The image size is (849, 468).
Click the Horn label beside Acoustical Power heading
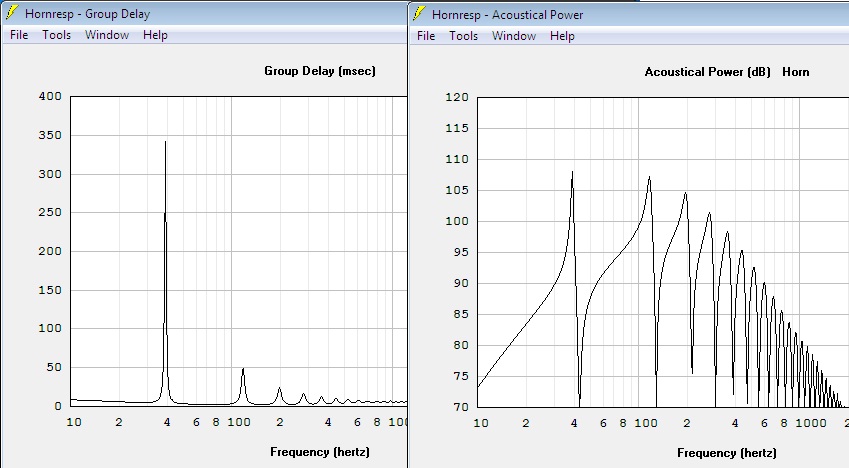tap(795, 72)
